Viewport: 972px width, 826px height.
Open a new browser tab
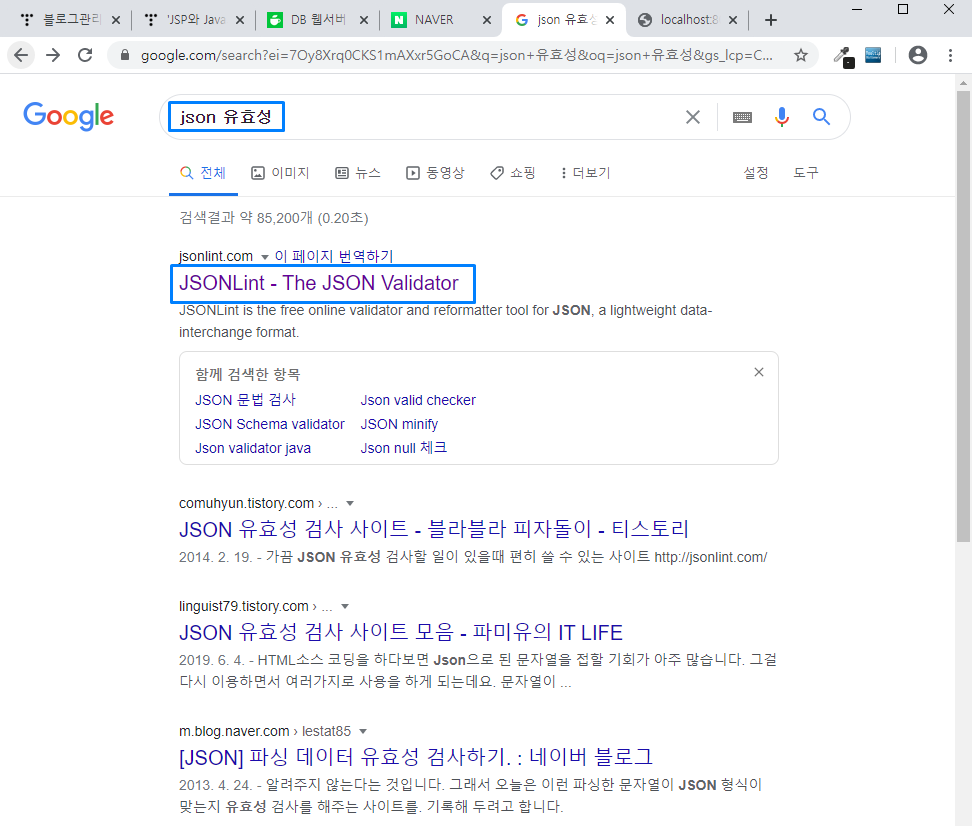point(771,20)
